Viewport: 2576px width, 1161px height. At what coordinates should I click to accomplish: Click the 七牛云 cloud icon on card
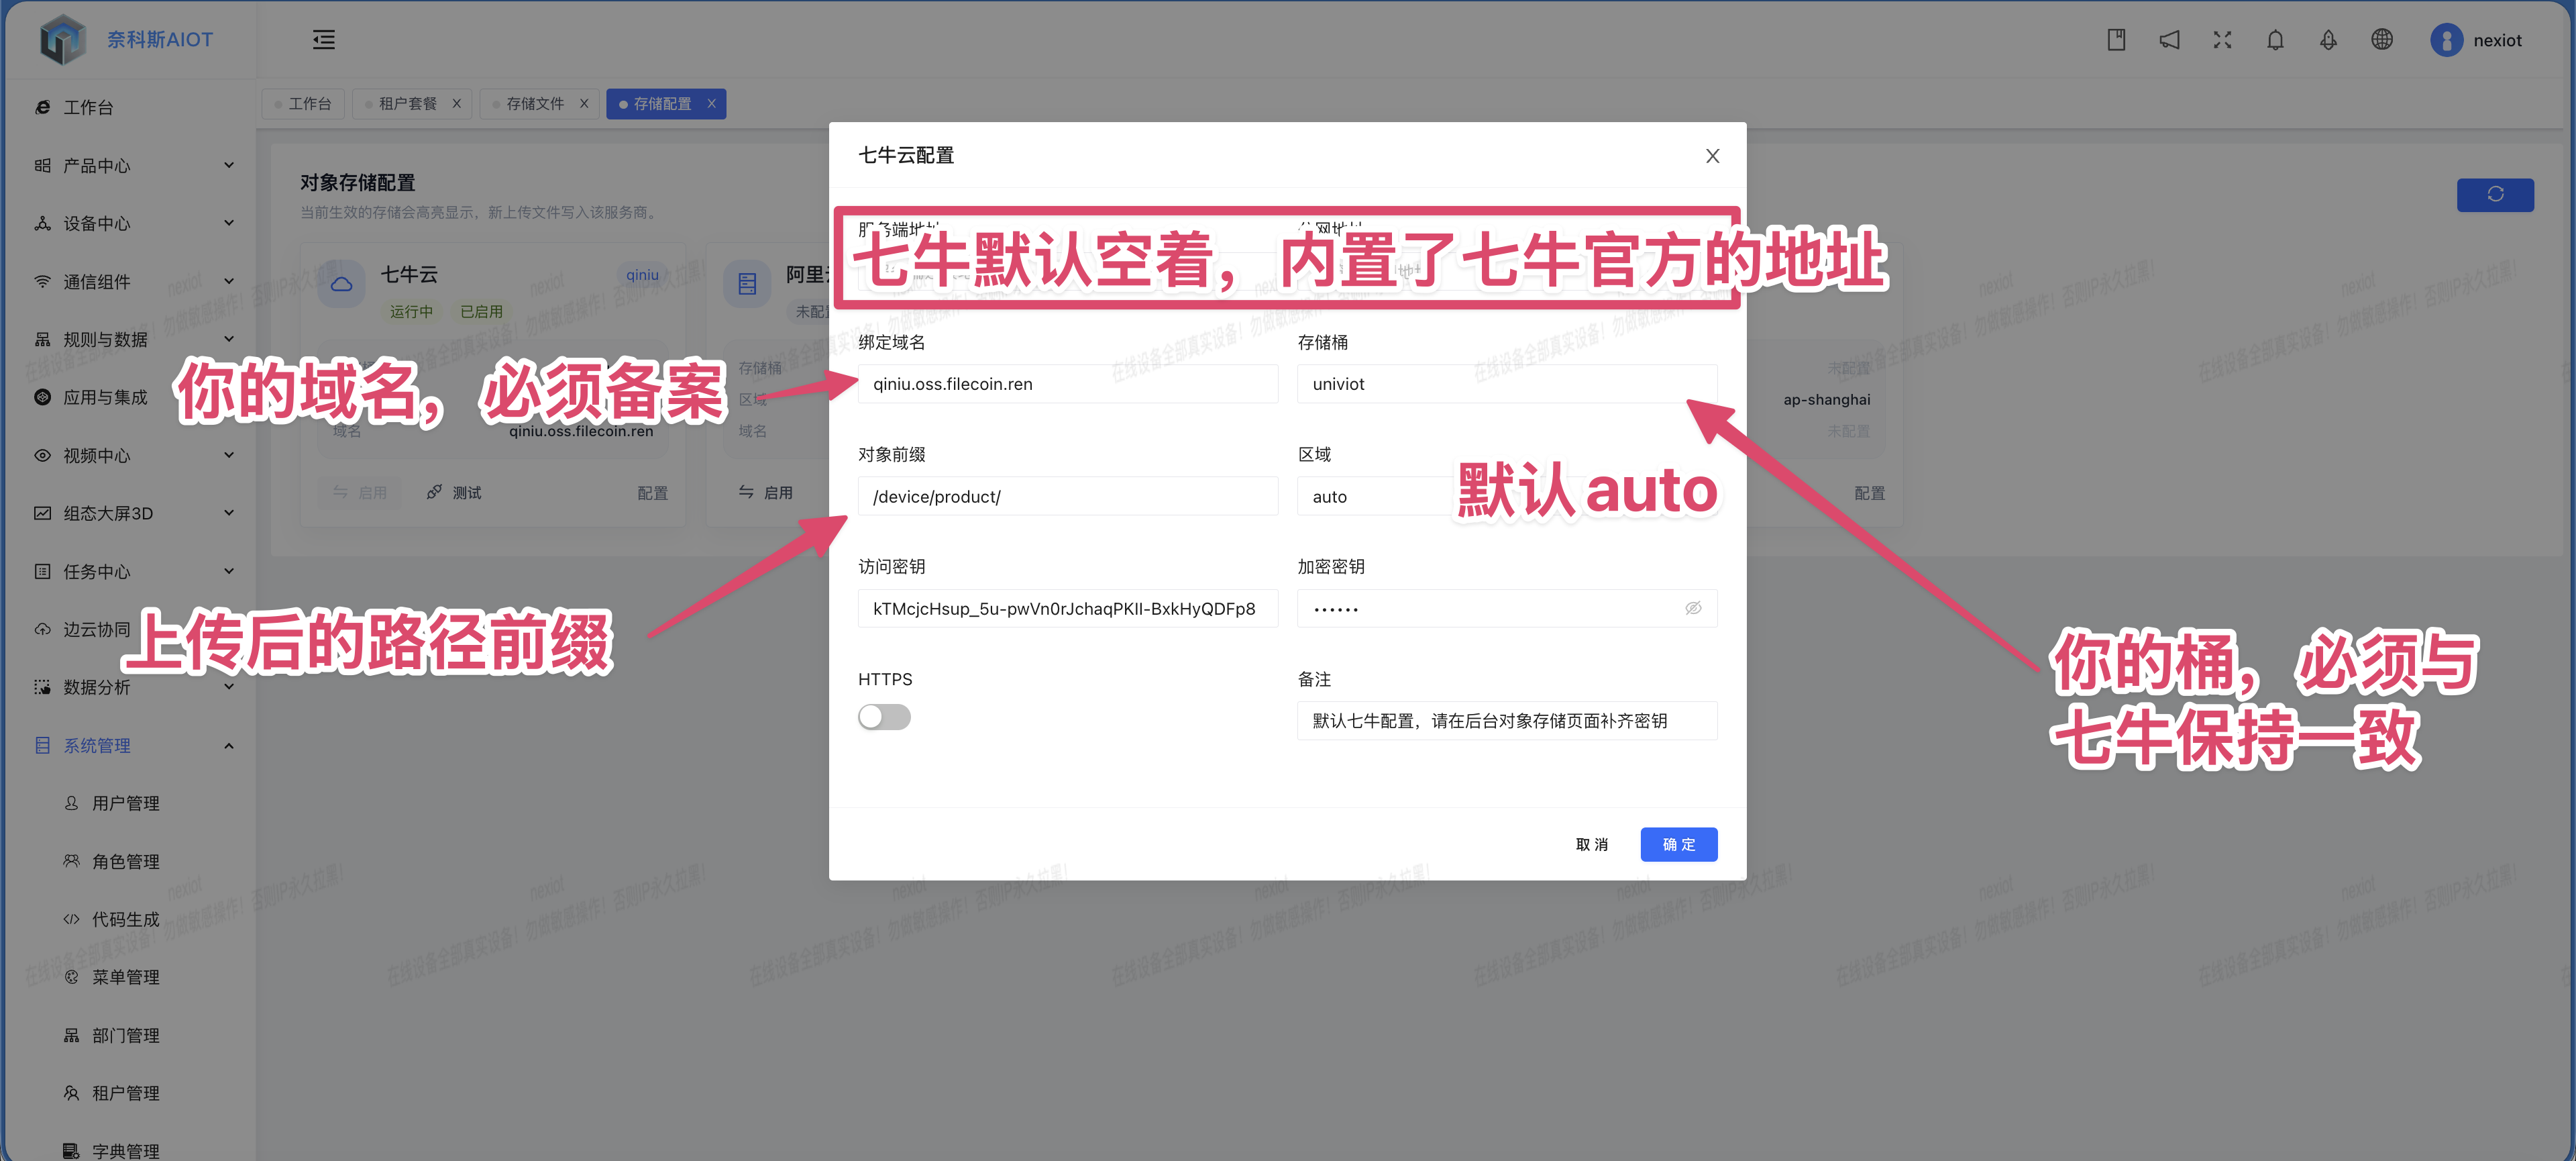coord(341,284)
